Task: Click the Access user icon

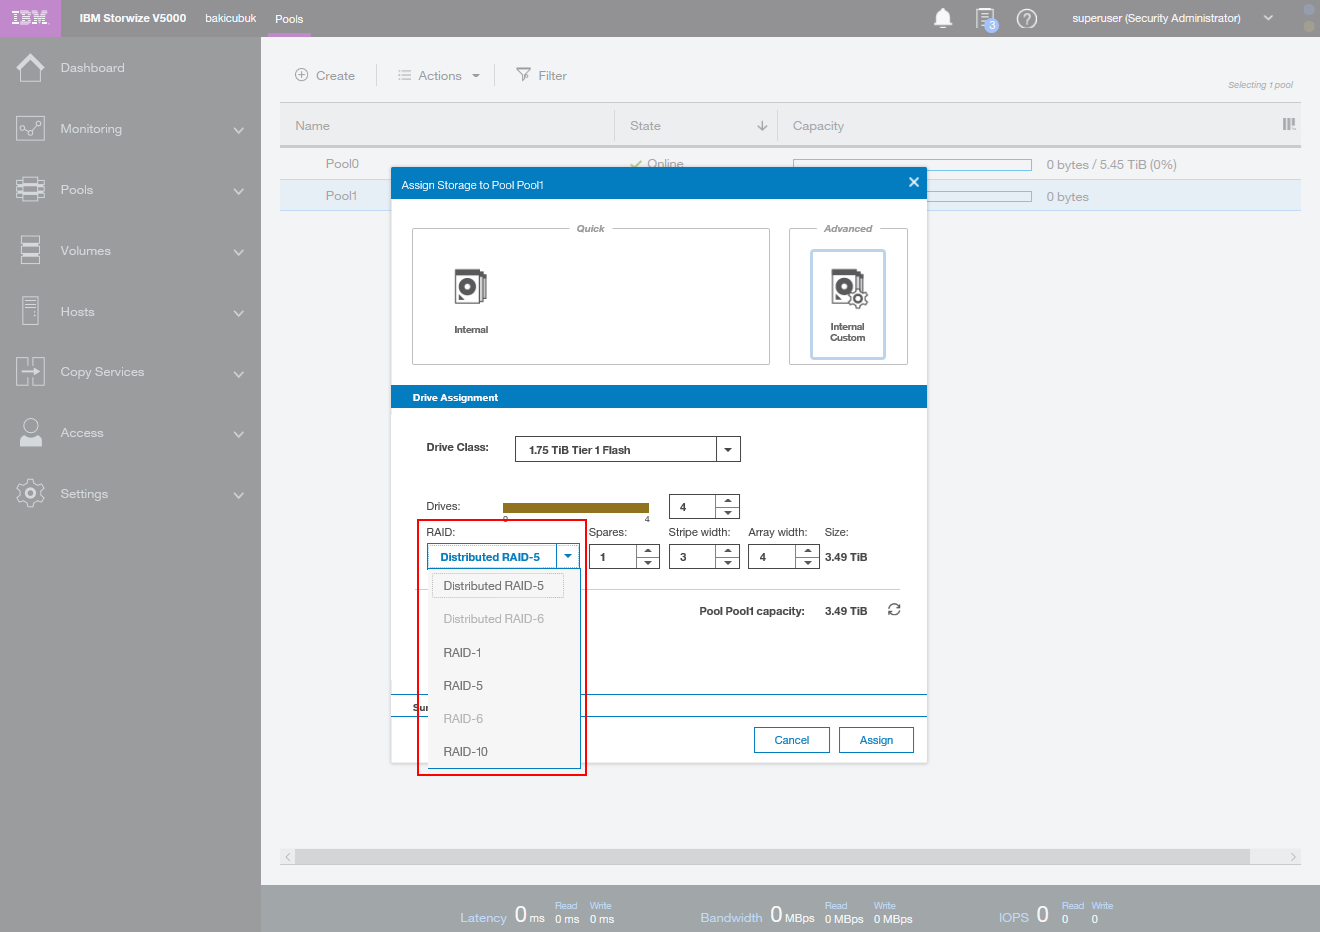Action: point(30,433)
